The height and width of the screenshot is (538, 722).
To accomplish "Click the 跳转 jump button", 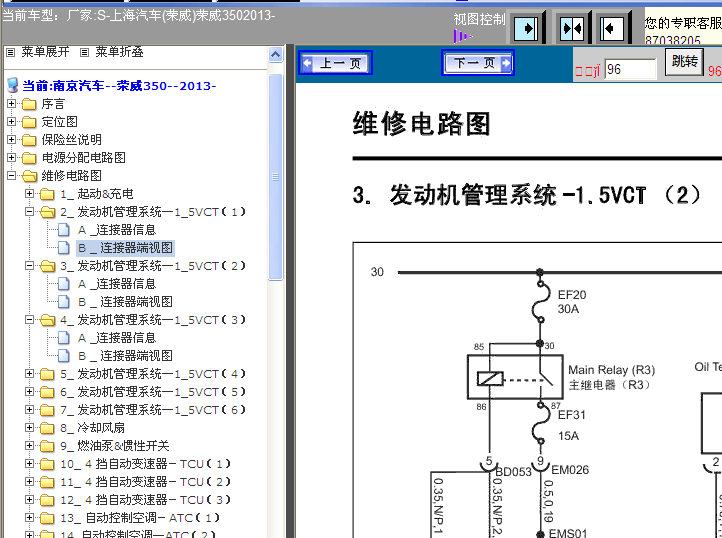I will pyautogui.click(x=684, y=61).
